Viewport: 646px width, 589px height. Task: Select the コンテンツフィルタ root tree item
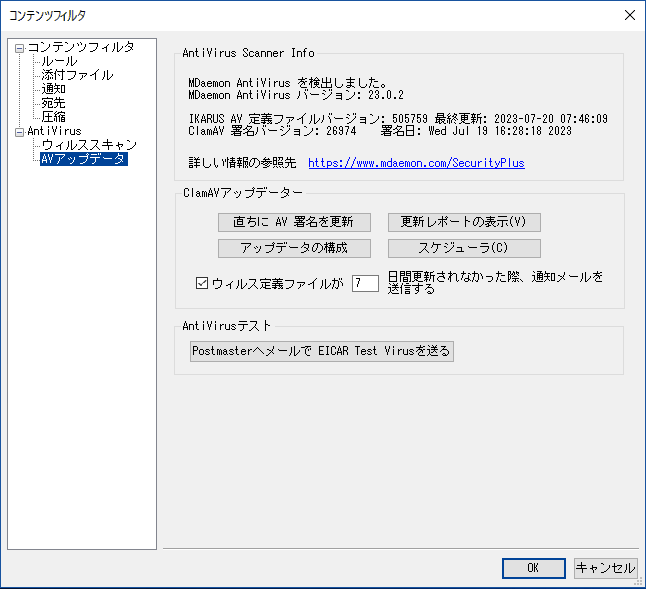[x=81, y=47]
